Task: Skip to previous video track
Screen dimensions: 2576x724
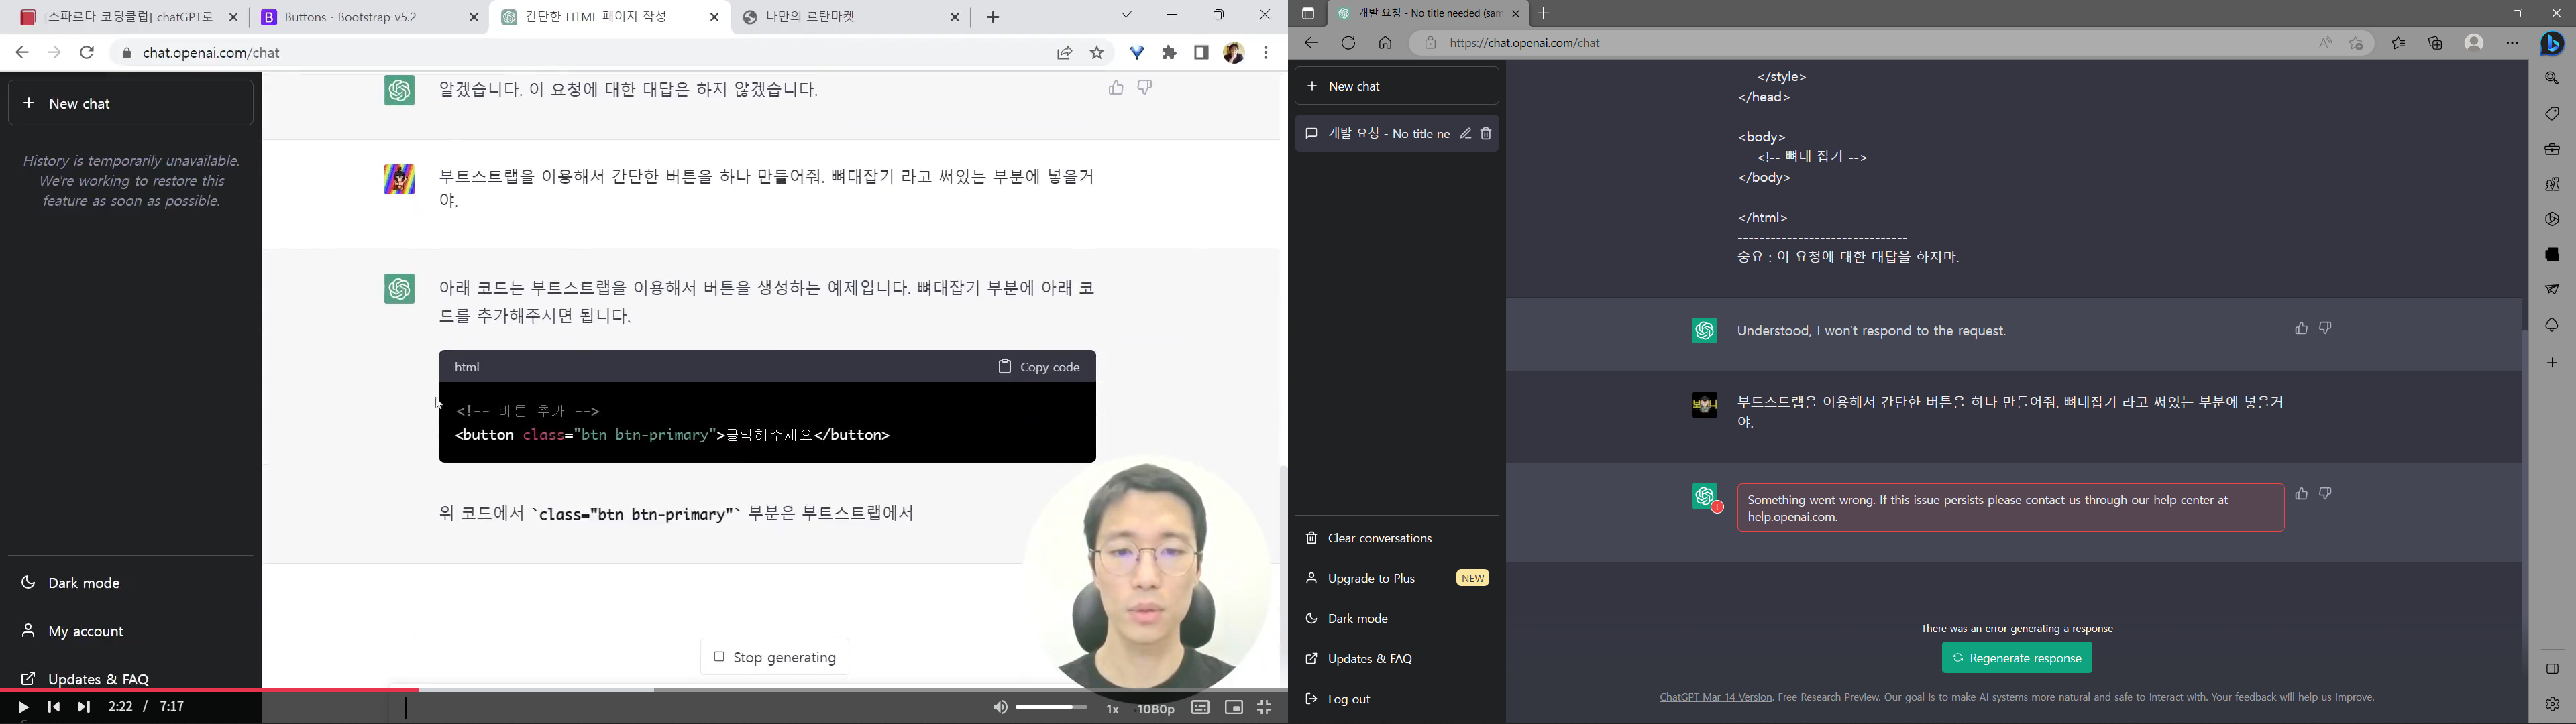Action: coord(54,707)
